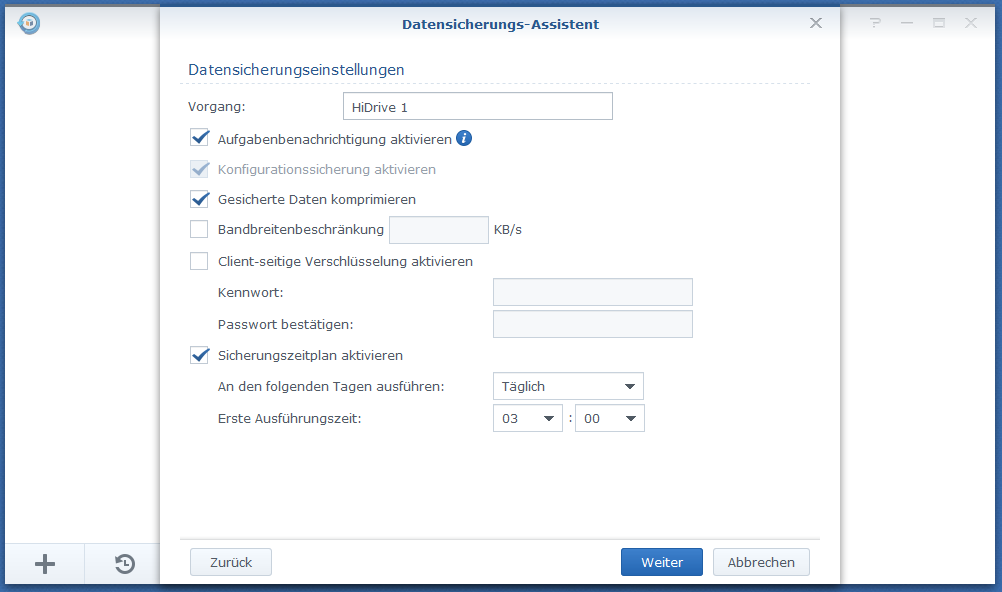The image size is (1002, 592).
Task: Click the Synology logo icon
Action: tap(29, 23)
